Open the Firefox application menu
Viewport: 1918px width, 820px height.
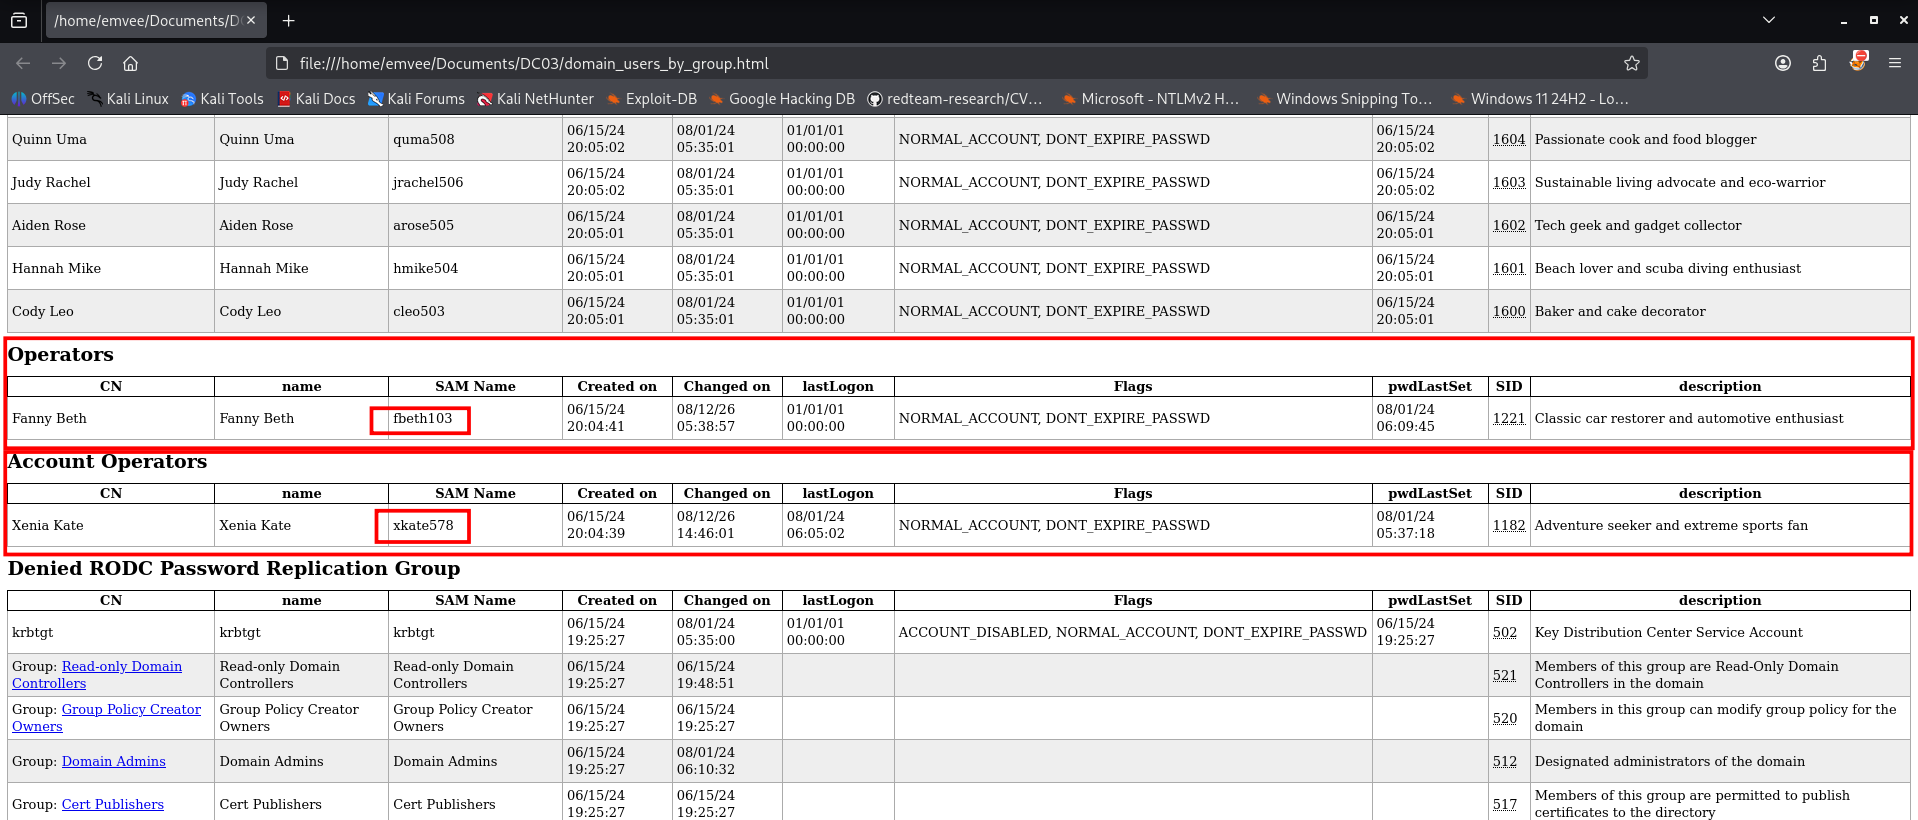click(1895, 63)
